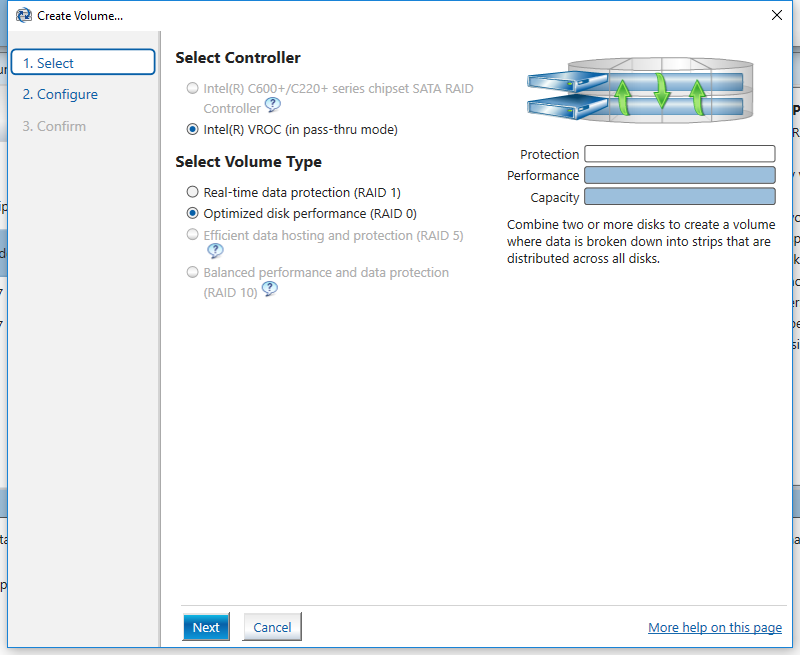Image resolution: width=800 pixels, height=655 pixels.
Task: Click the Protection level bar
Action: tap(680, 154)
